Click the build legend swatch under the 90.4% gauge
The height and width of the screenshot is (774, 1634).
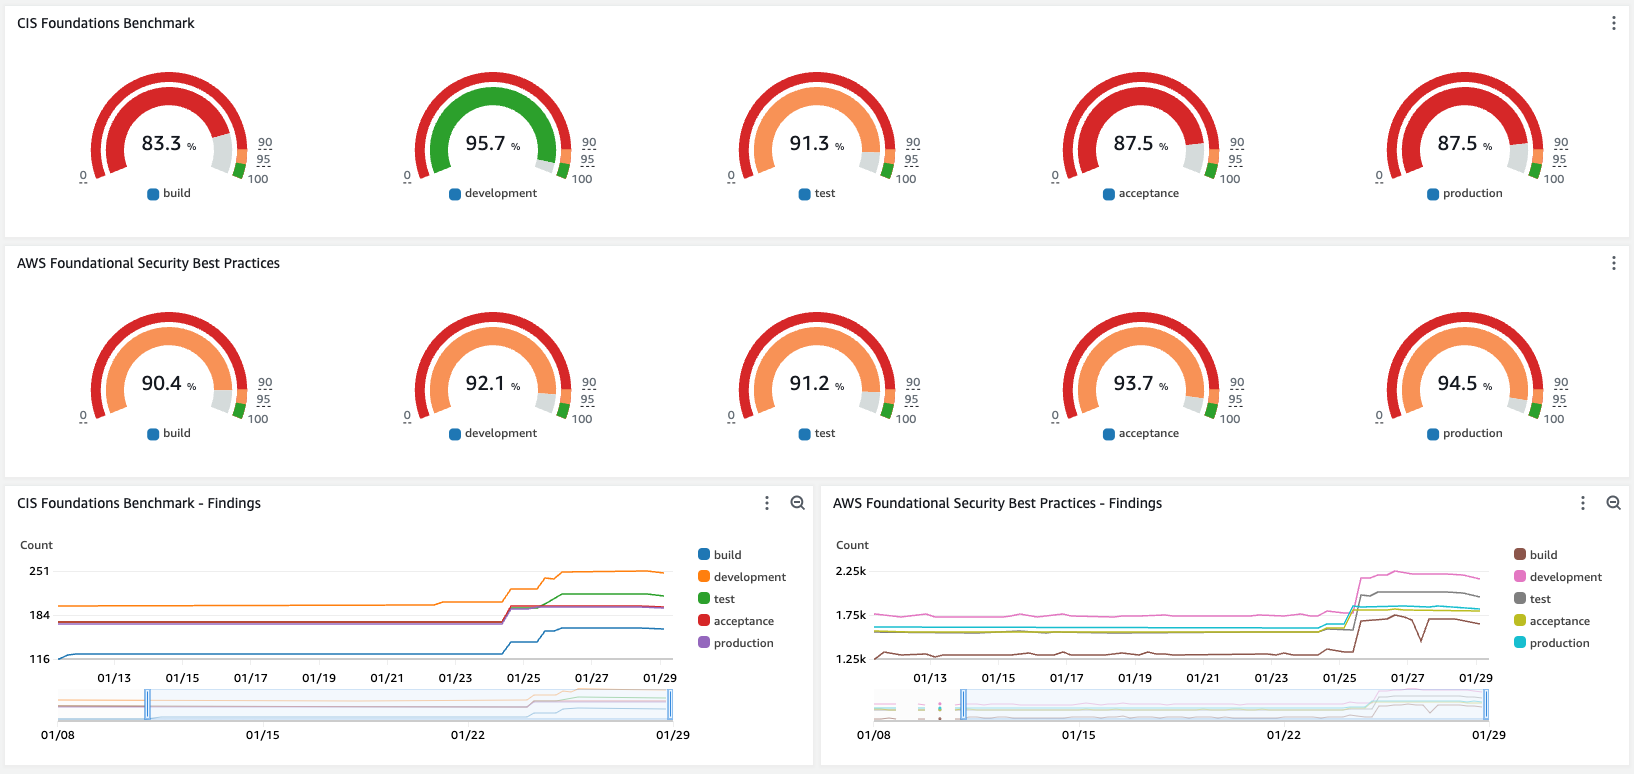153,434
